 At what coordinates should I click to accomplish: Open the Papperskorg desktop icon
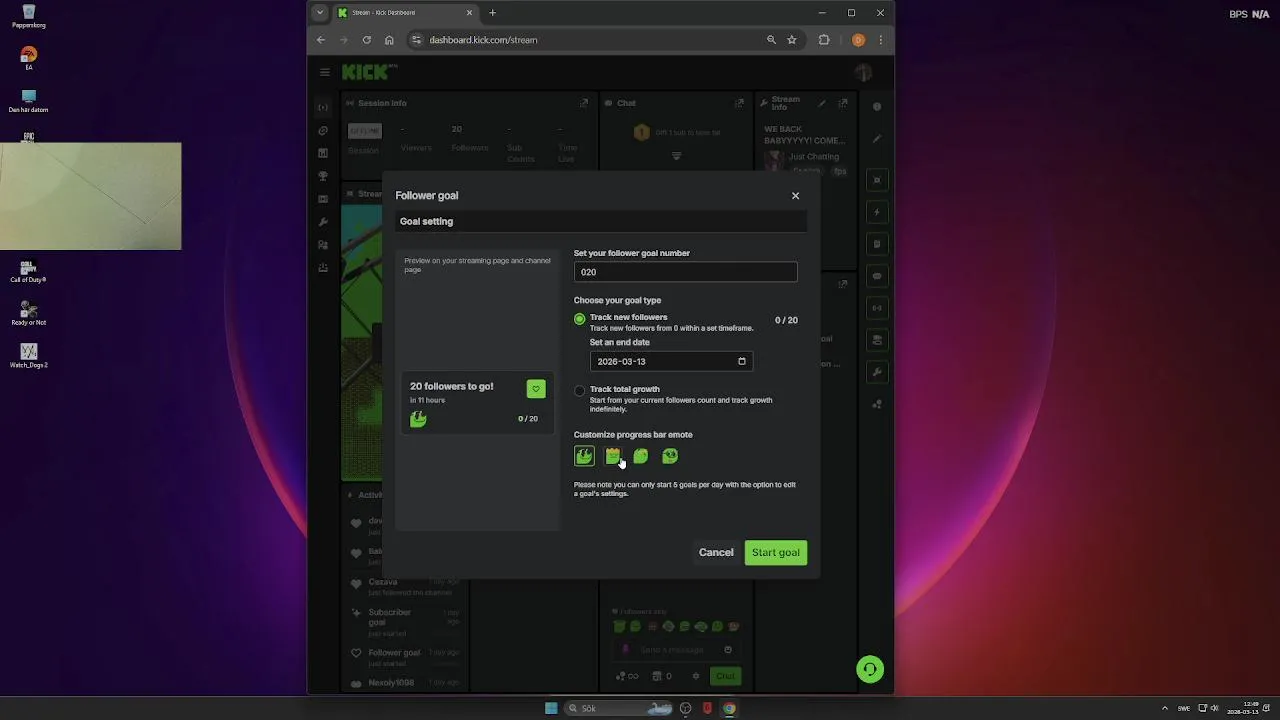[x=28, y=17]
